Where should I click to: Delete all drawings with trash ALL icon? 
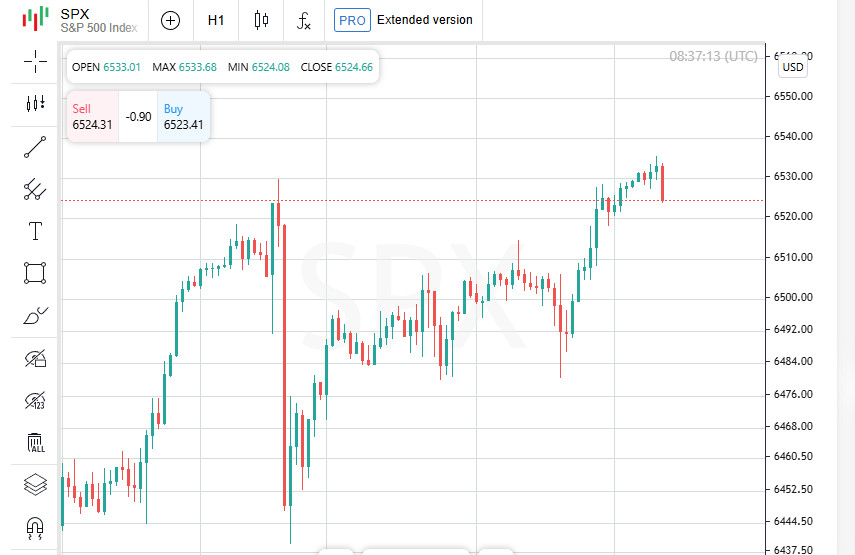(x=35, y=443)
